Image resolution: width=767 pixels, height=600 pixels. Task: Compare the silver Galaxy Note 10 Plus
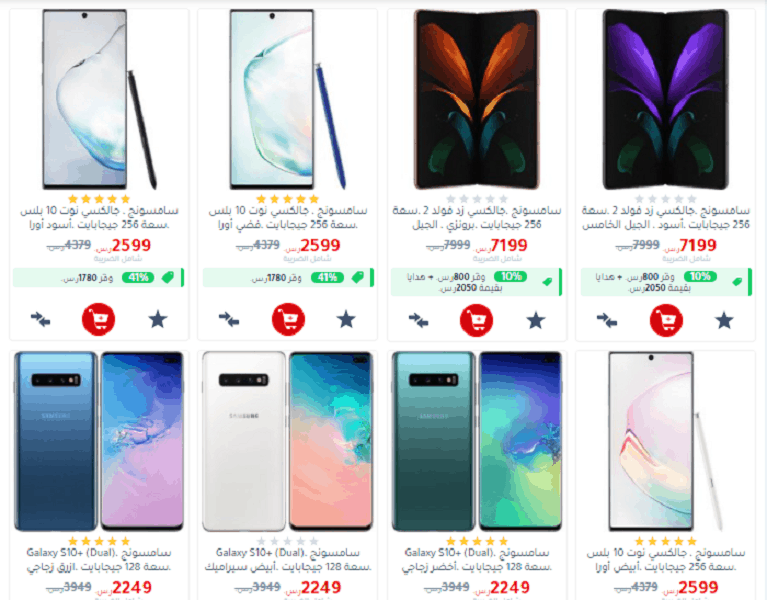point(228,320)
